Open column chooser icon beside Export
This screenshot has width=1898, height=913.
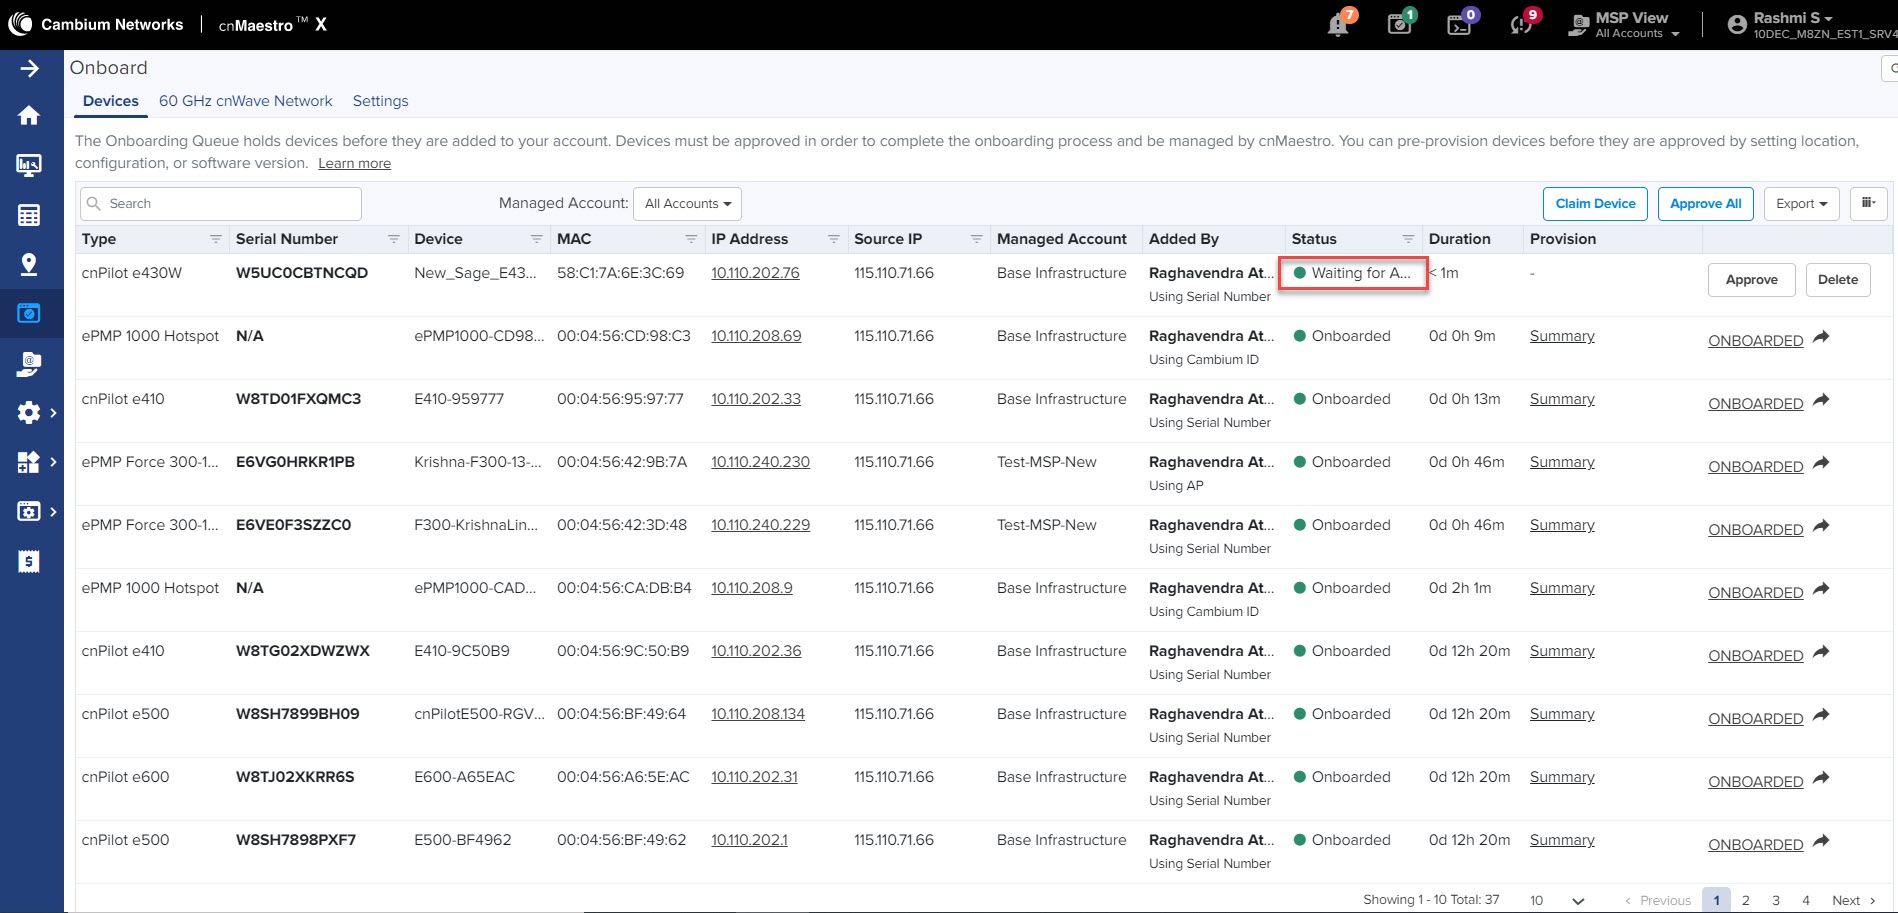pos(1868,203)
